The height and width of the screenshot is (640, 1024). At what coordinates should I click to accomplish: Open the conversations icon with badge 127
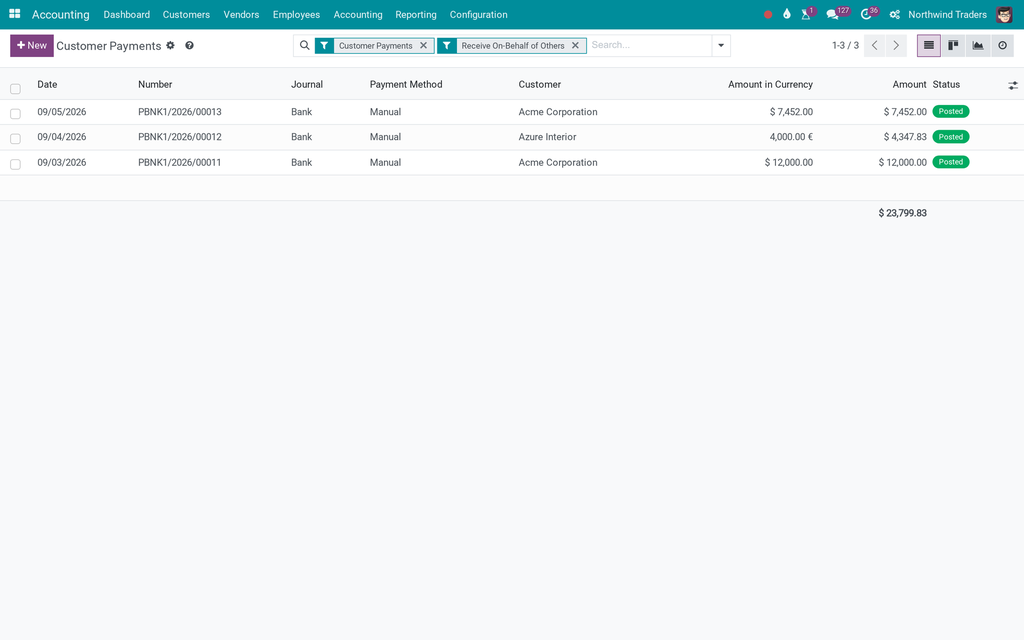[x=833, y=14]
